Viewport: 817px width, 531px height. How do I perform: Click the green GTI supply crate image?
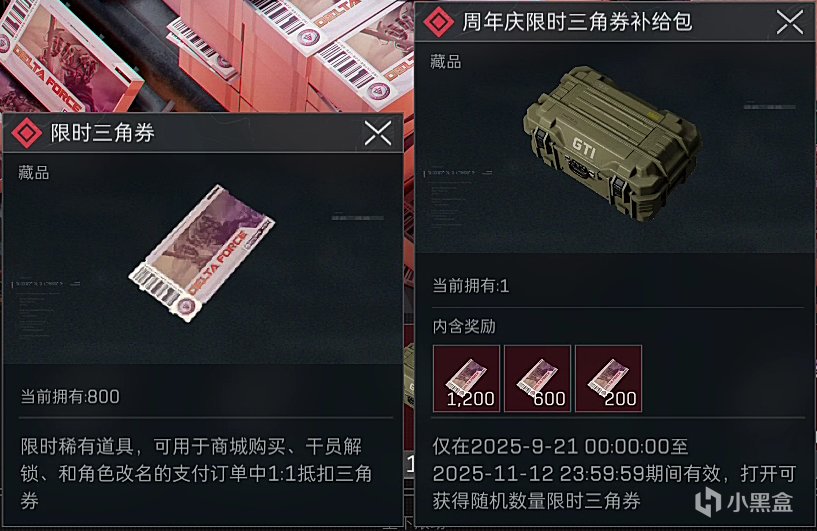click(612, 143)
